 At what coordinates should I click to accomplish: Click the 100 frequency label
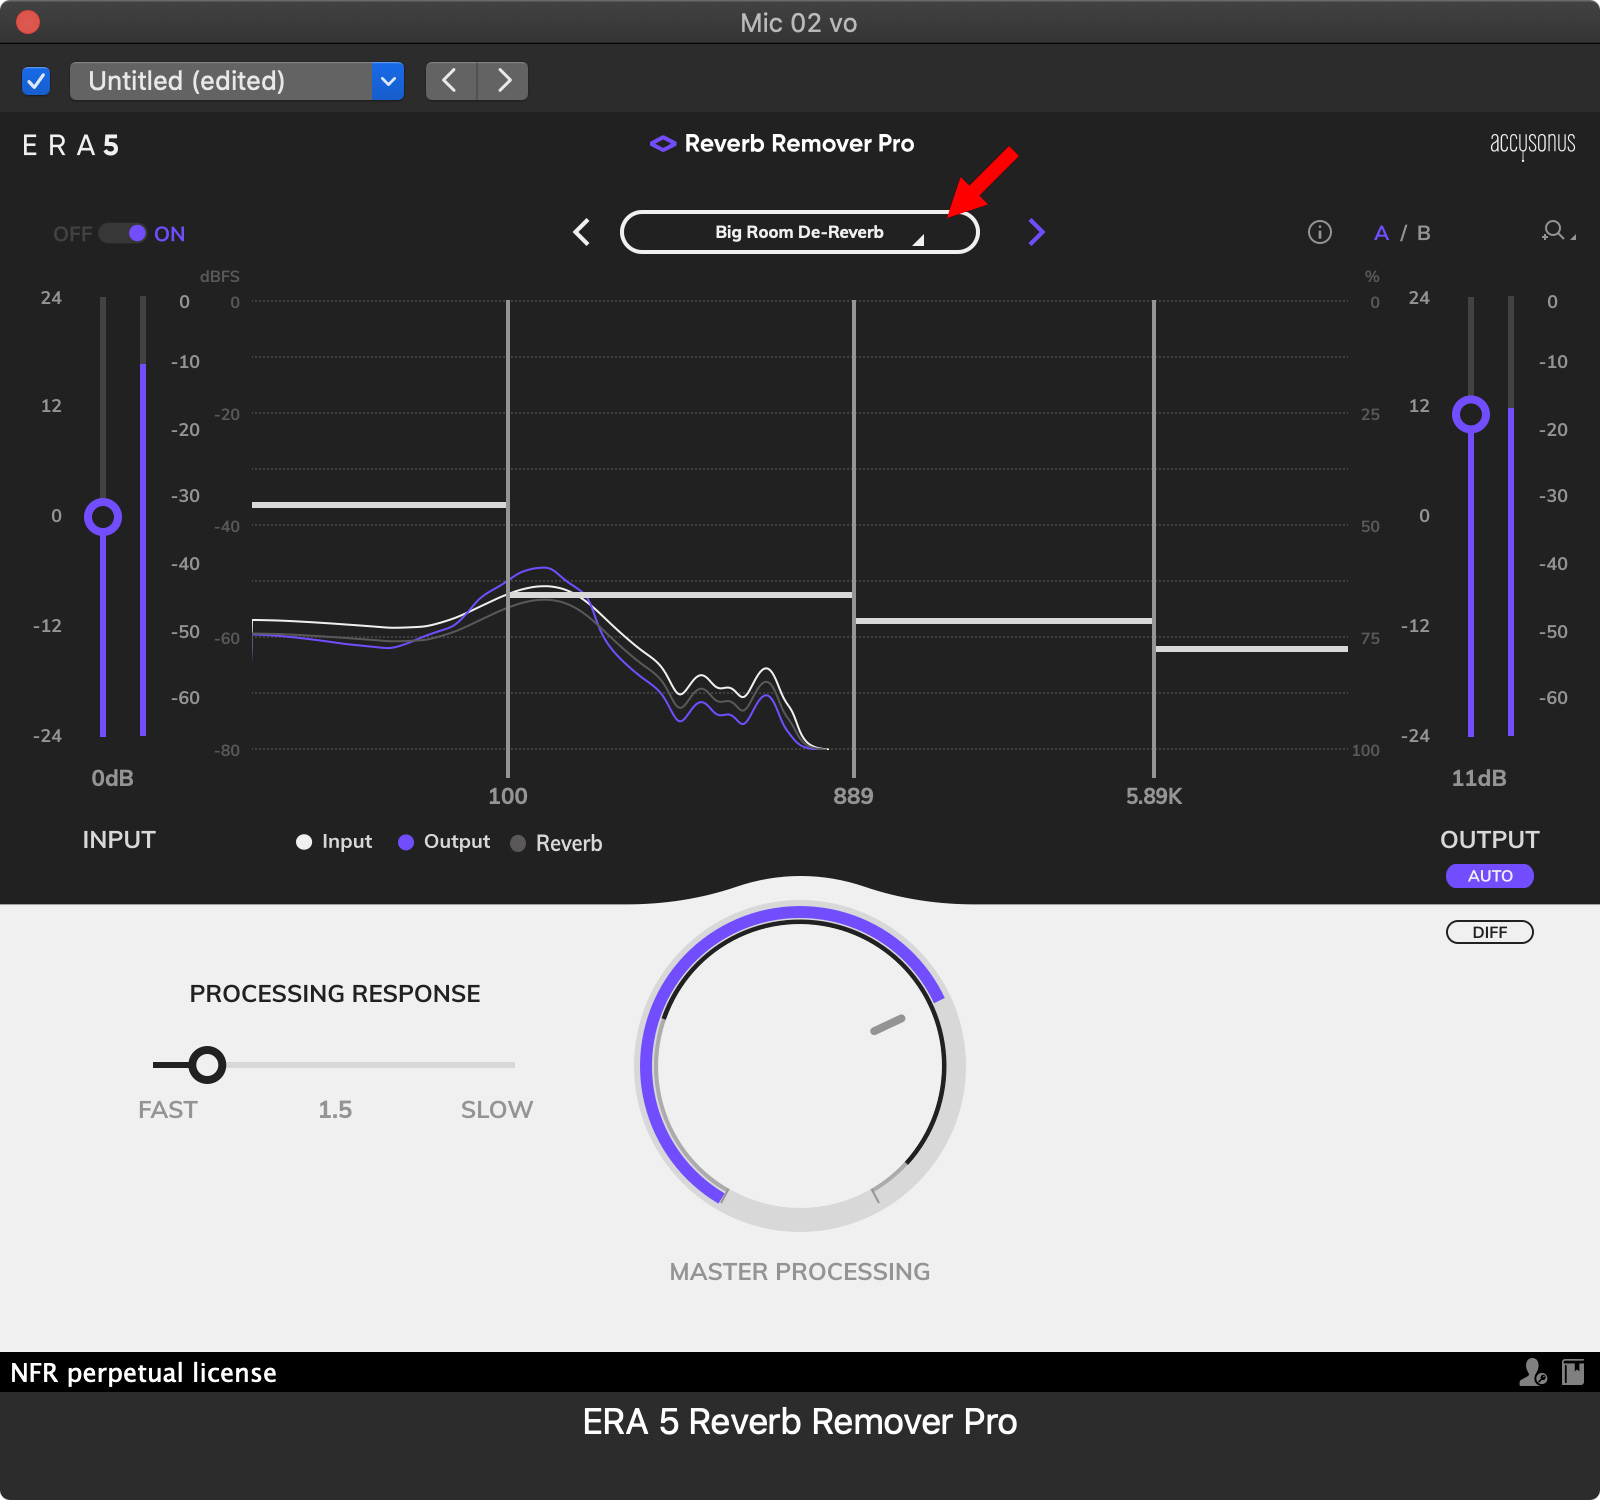click(x=508, y=796)
